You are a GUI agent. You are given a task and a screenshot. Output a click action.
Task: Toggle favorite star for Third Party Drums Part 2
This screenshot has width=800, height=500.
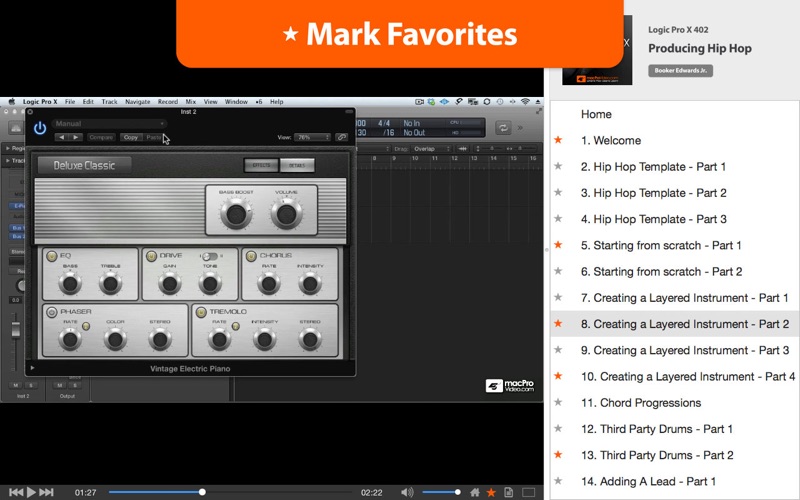click(x=559, y=455)
